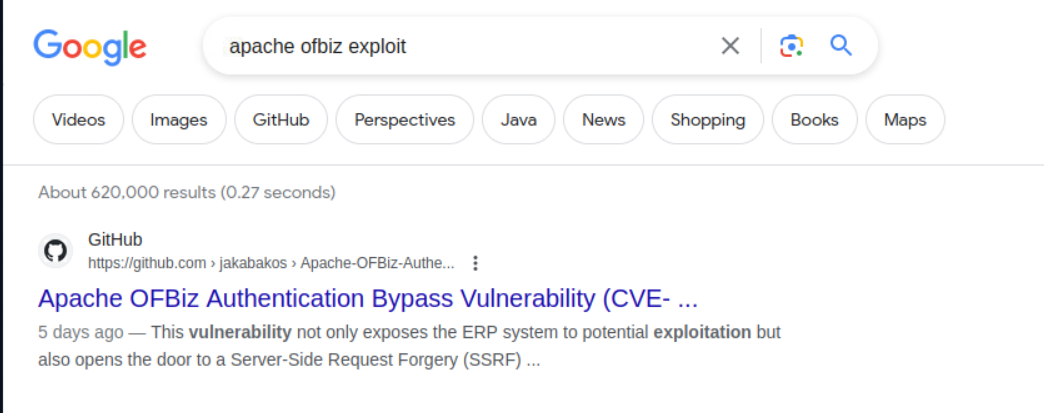Open the result's three-dot options menu
This screenshot has height=413, width=1044.
click(475, 263)
